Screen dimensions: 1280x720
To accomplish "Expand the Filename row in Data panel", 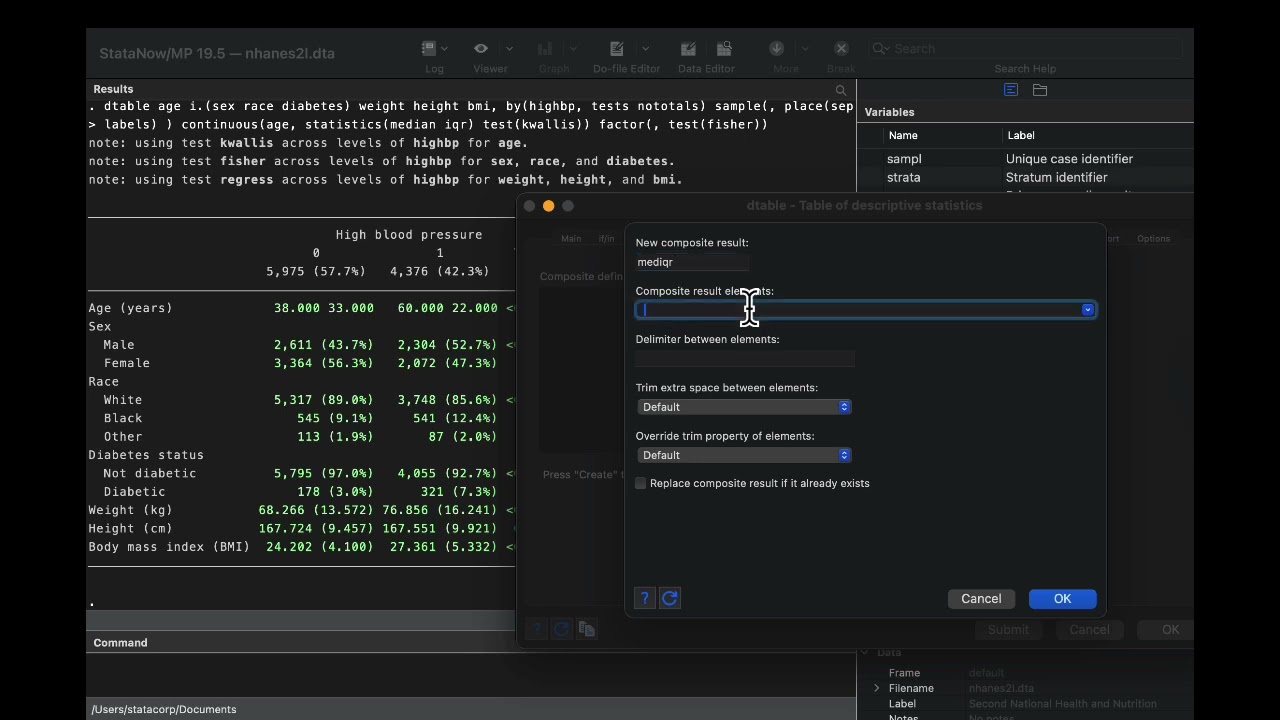I will [x=877, y=688].
